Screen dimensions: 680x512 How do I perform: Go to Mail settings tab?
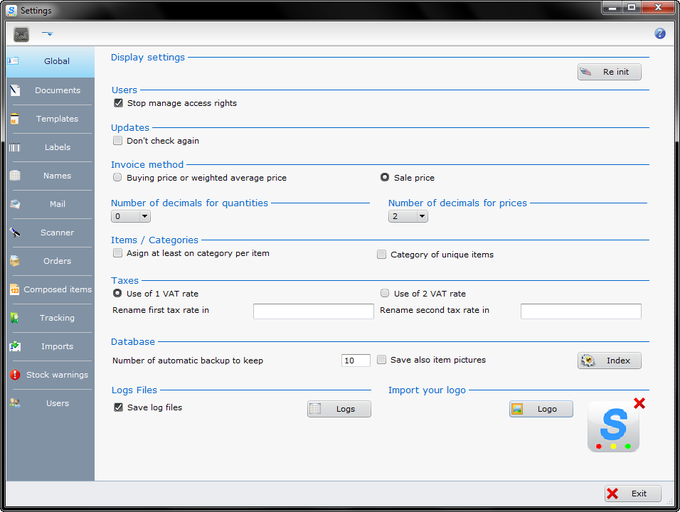(51, 204)
